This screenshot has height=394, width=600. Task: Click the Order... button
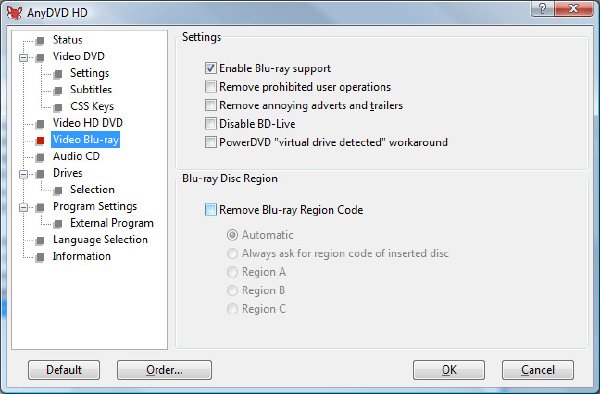165,370
